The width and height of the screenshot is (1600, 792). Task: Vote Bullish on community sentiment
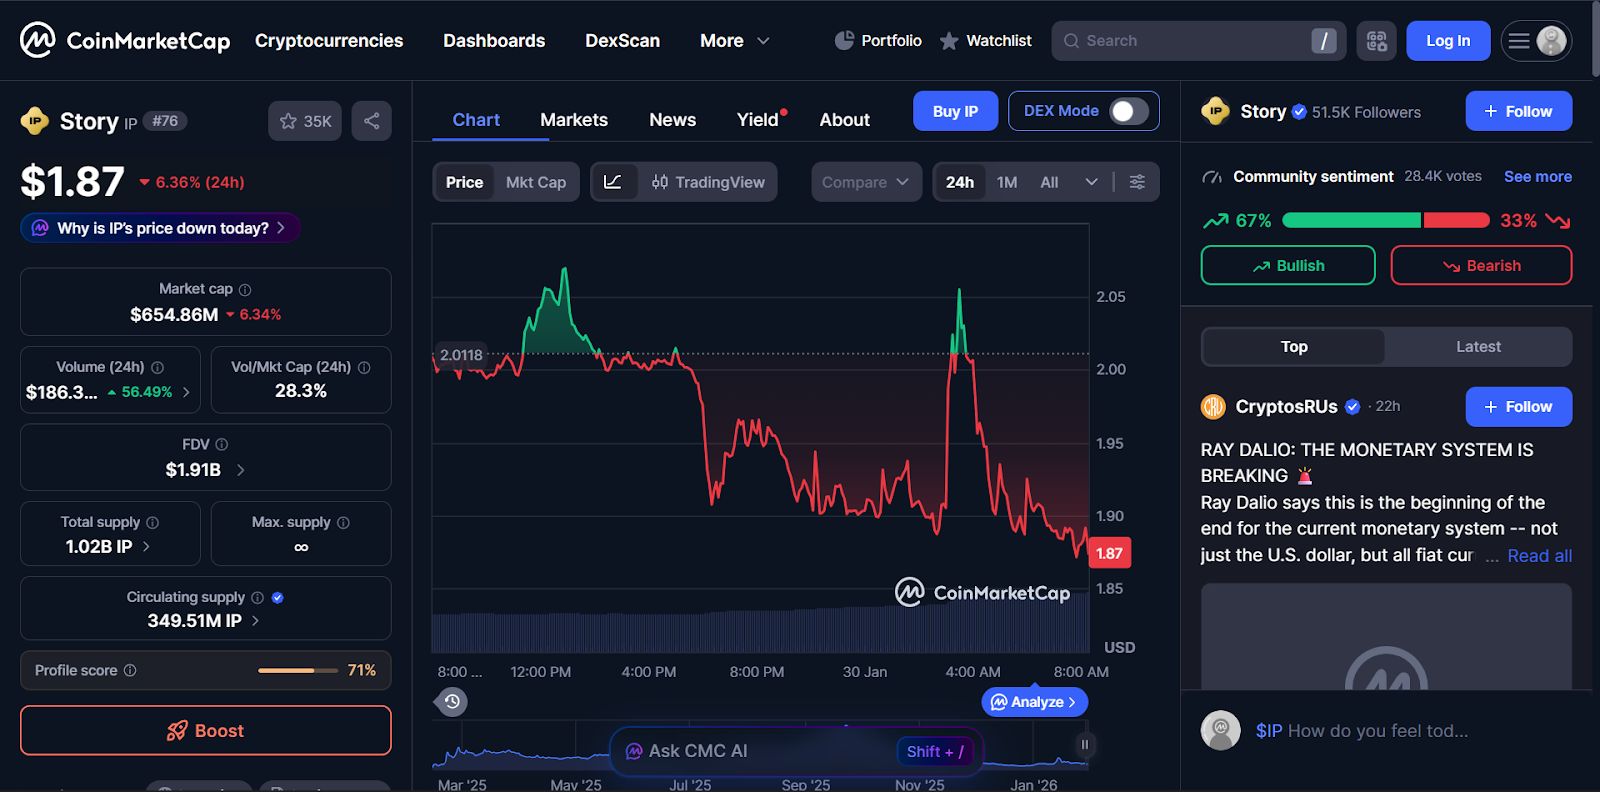[x=1288, y=266]
